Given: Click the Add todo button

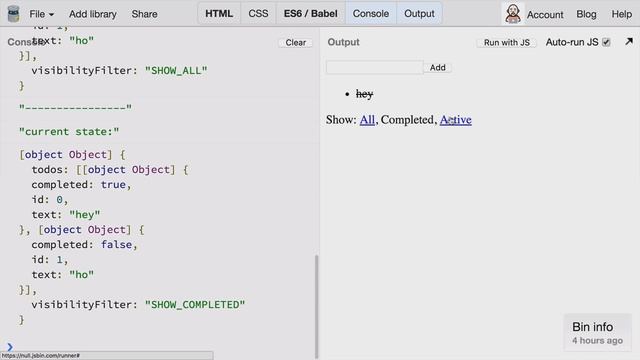Looking at the screenshot, I should tap(438, 67).
